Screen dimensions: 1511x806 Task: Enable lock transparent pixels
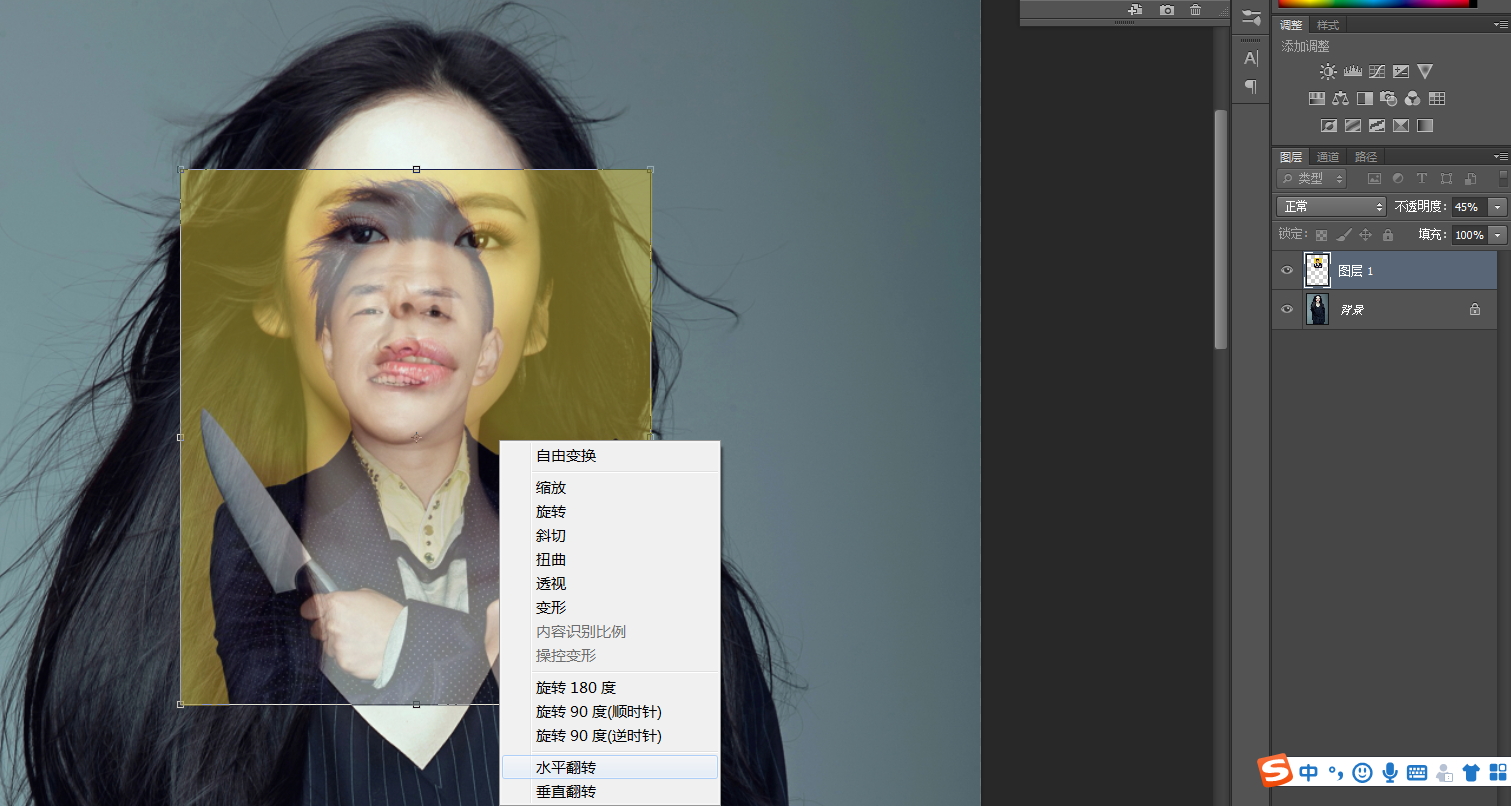1321,235
